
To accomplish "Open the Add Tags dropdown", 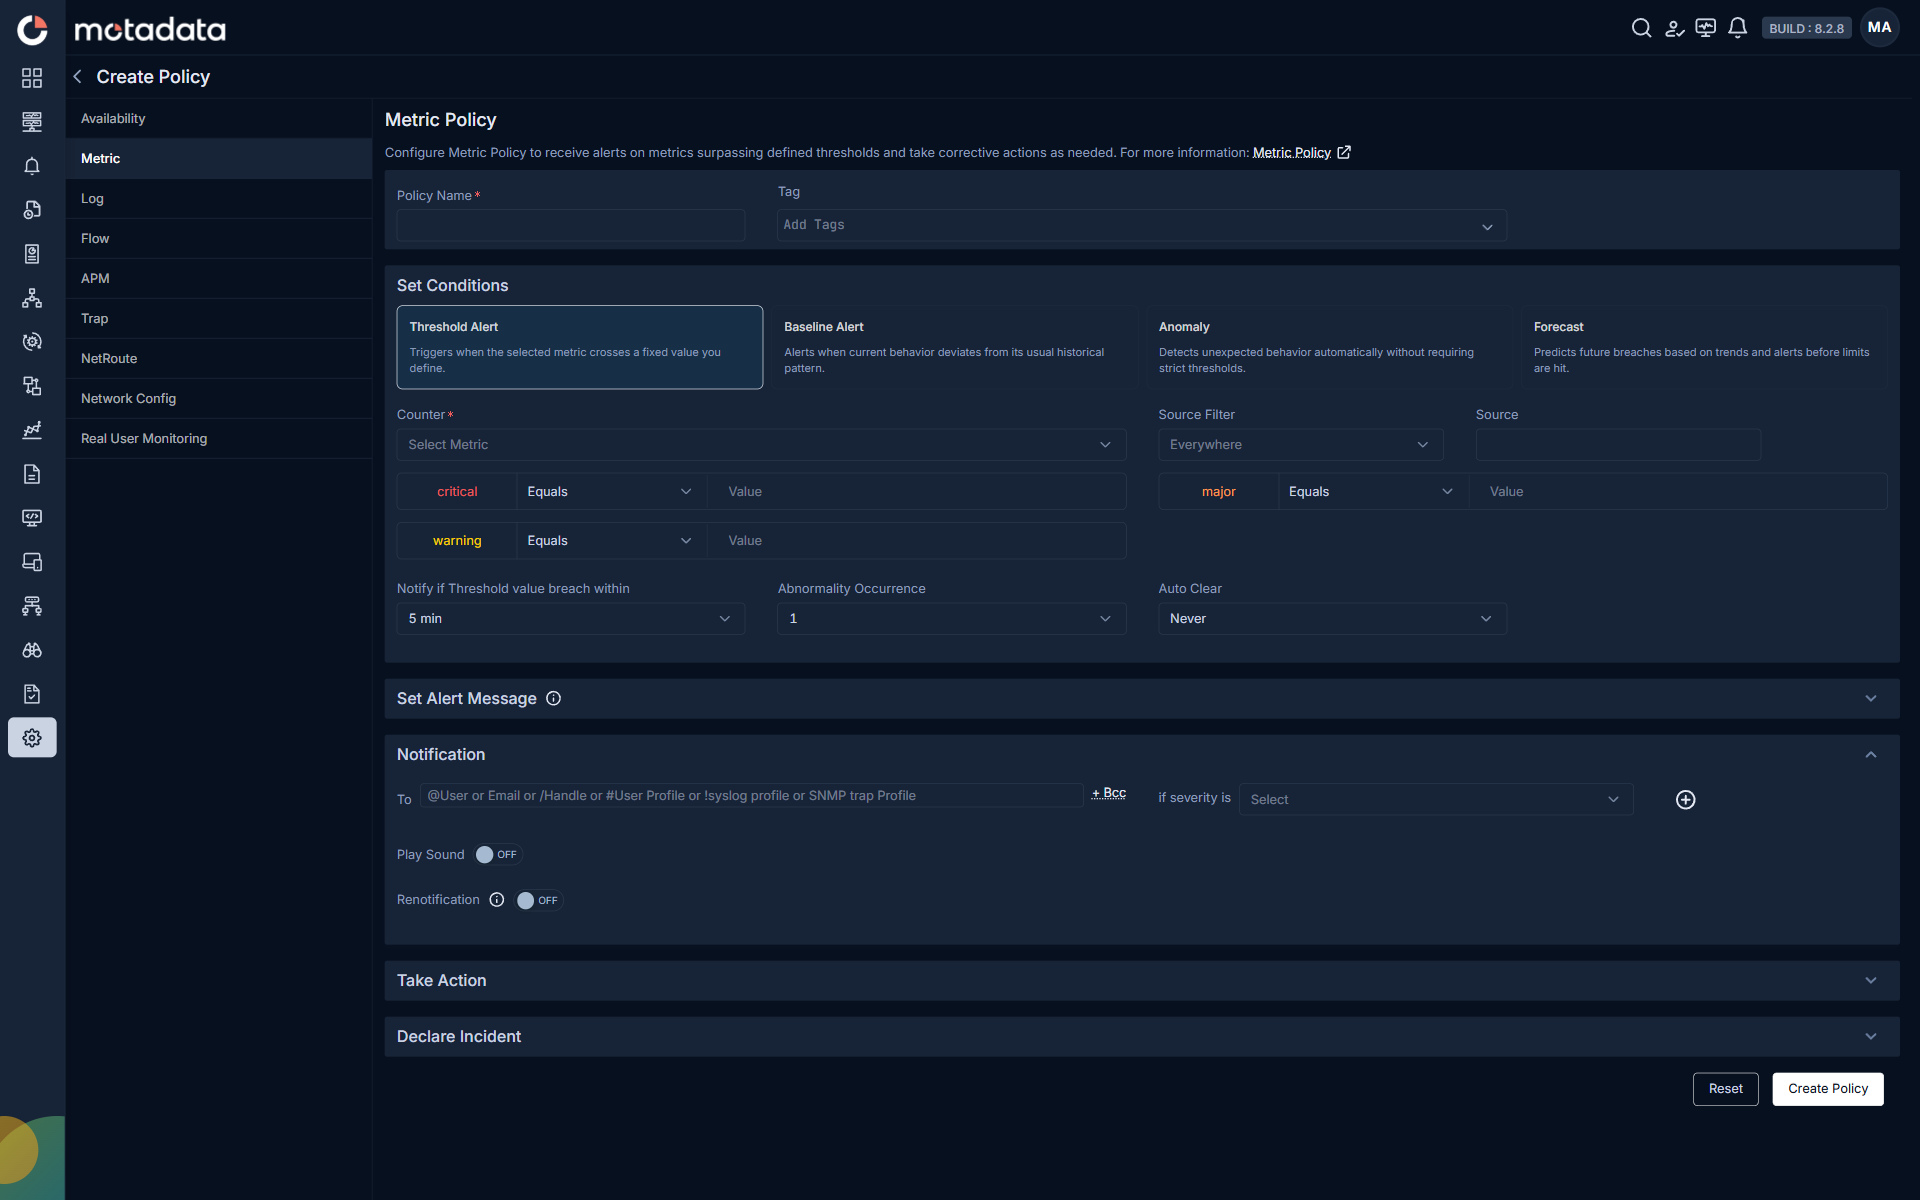I will point(1142,226).
